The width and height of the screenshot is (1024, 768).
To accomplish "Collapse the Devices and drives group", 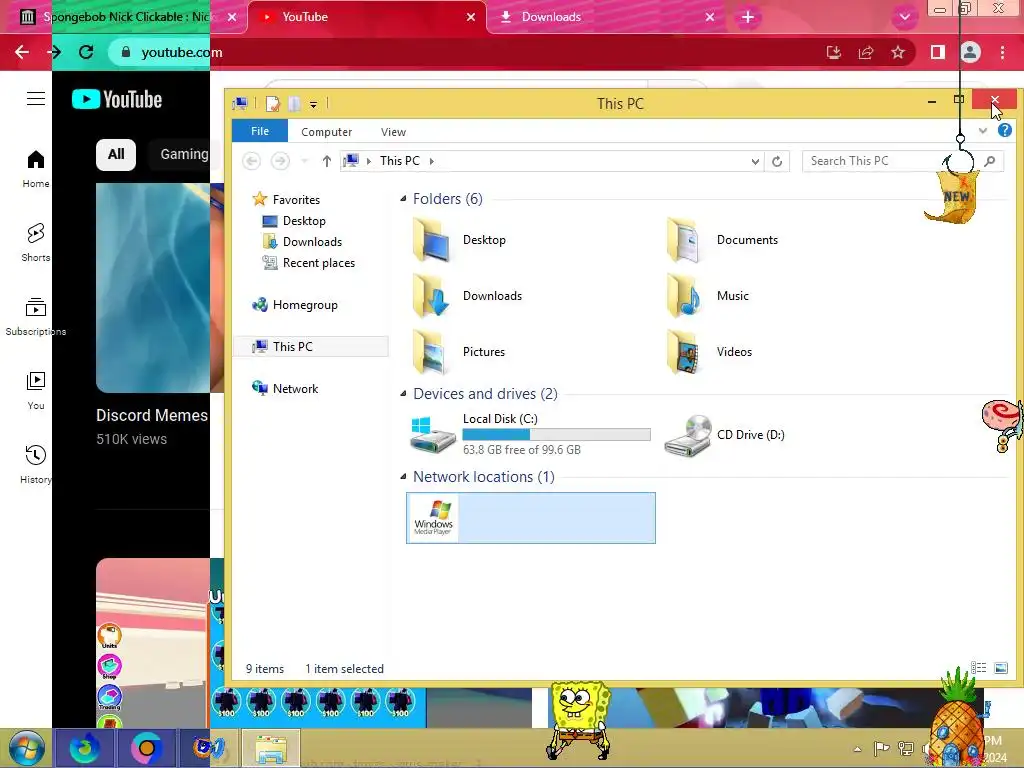I will coord(403,394).
